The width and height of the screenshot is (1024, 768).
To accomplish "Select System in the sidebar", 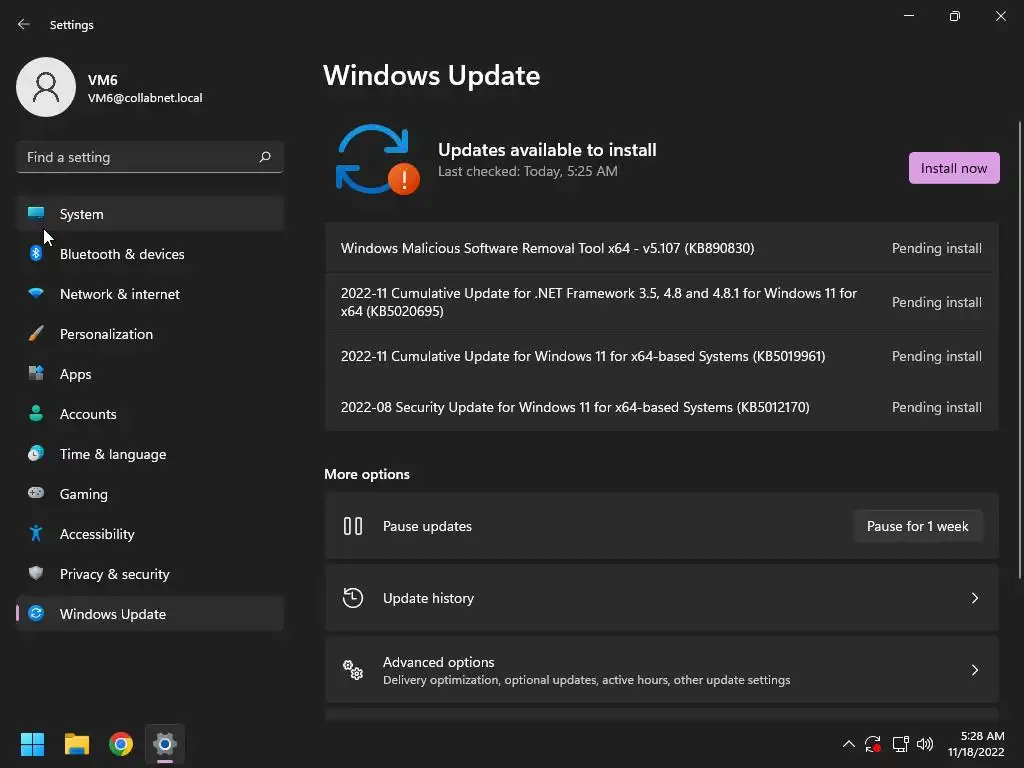I will point(150,214).
